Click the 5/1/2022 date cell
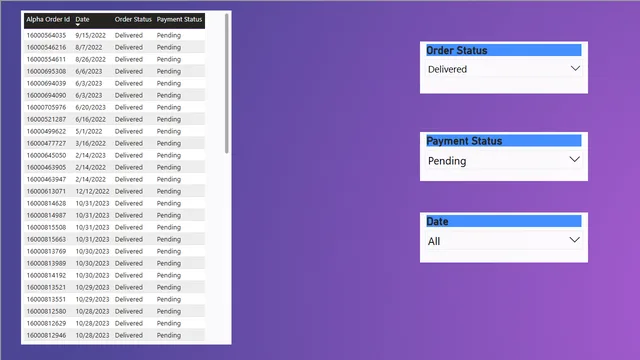640x360 pixels. click(x=89, y=131)
